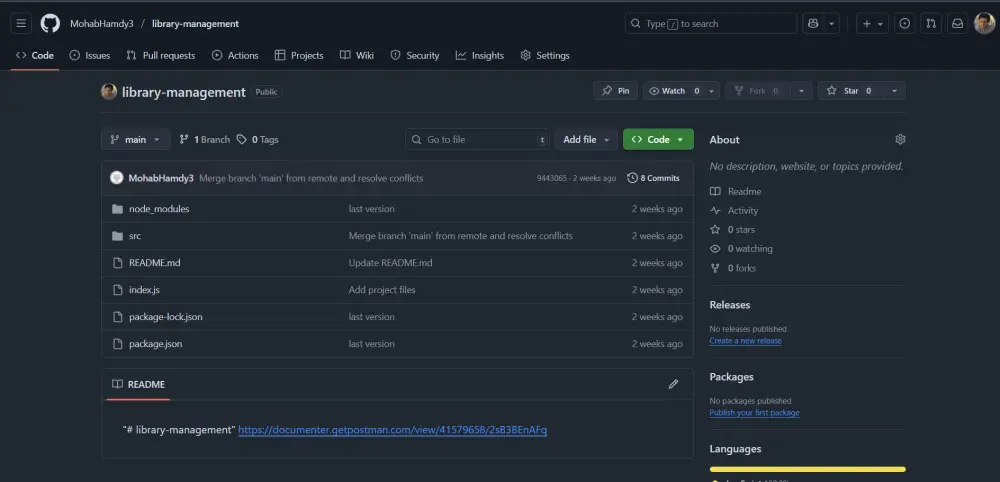This screenshot has height=482, width=1000.
Task: Expand the Copilot dropdown arrow
Action: click(x=832, y=24)
